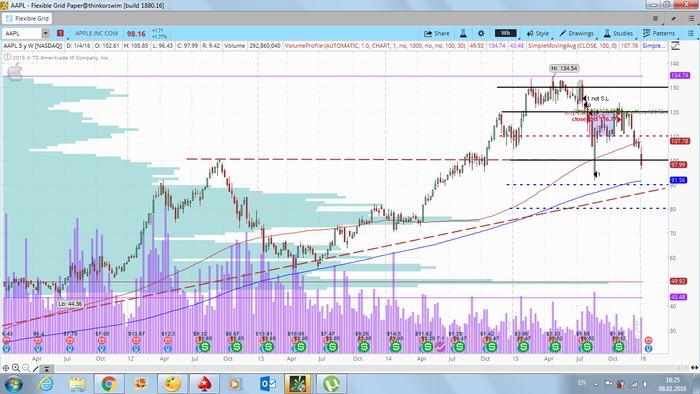This screenshot has height=394, width=700.
Task: Open media player icon in taskbar
Action: coord(235,383)
